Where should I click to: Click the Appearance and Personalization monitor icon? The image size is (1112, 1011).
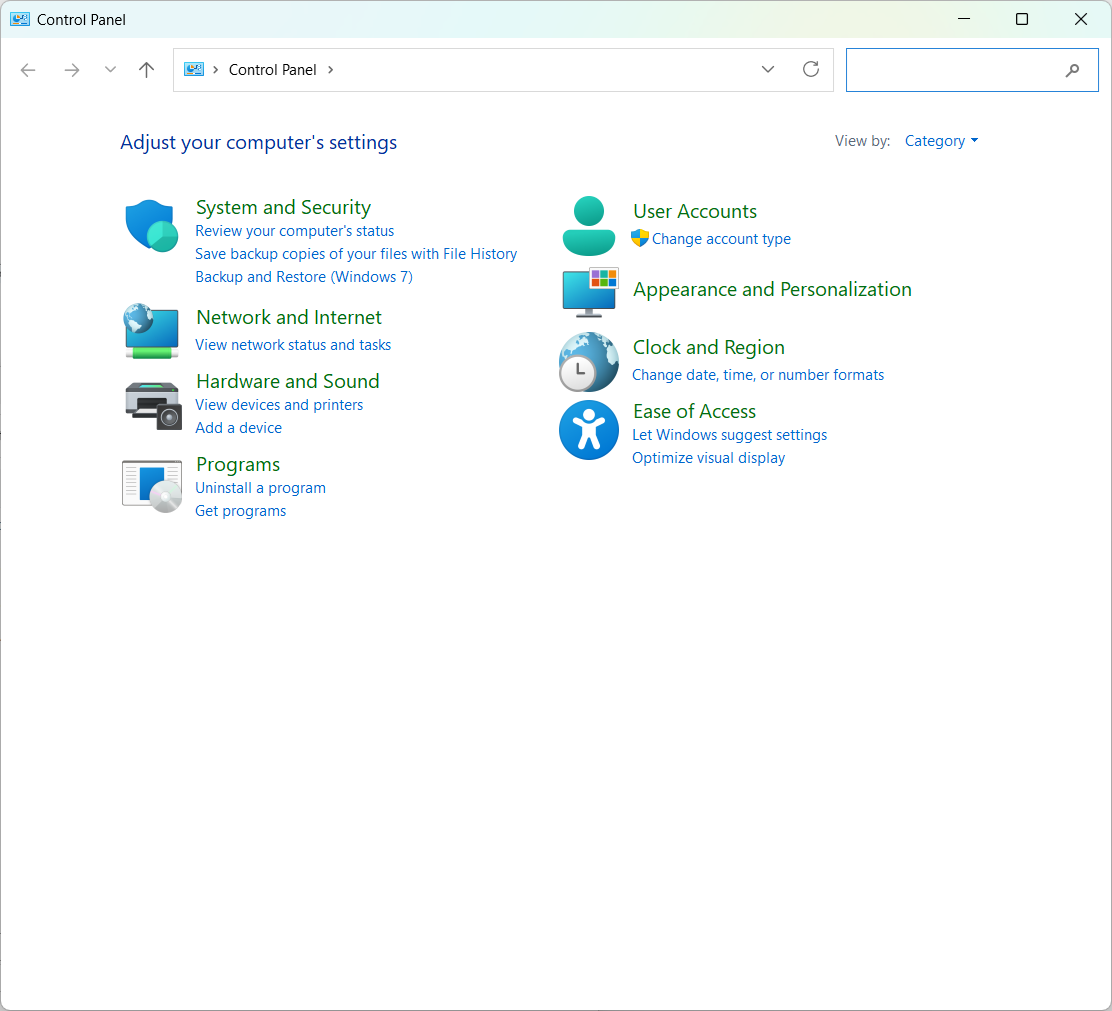pyautogui.click(x=590, y=292)
